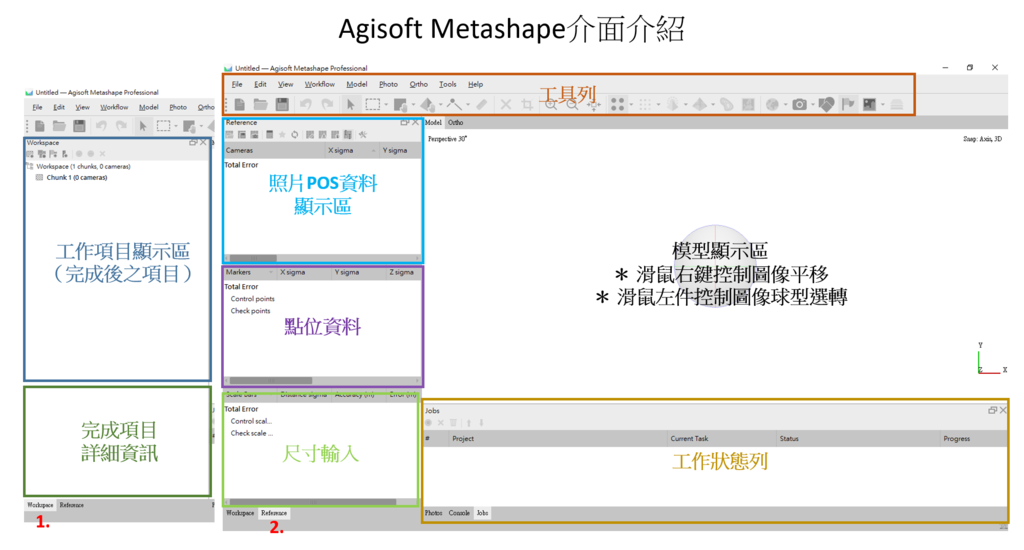1024x550 pixels.
Task: Click Crop selection icon in main toolbar
Action: 527,105
